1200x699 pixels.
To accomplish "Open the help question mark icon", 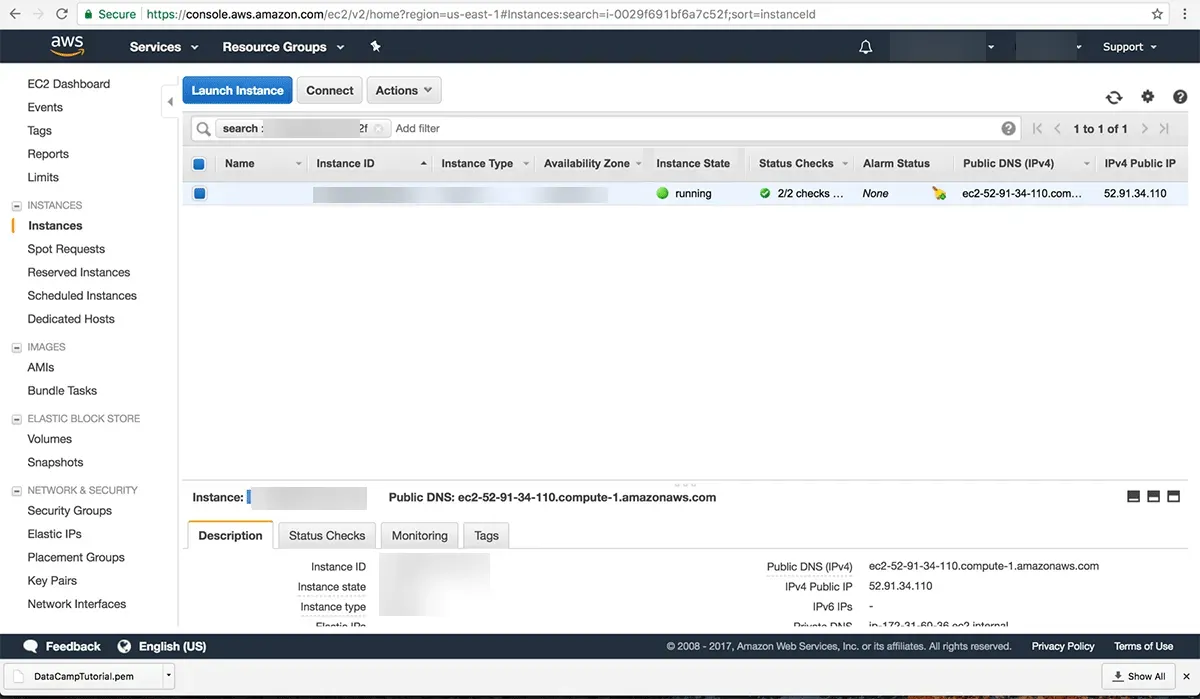I will (1180, 97).
